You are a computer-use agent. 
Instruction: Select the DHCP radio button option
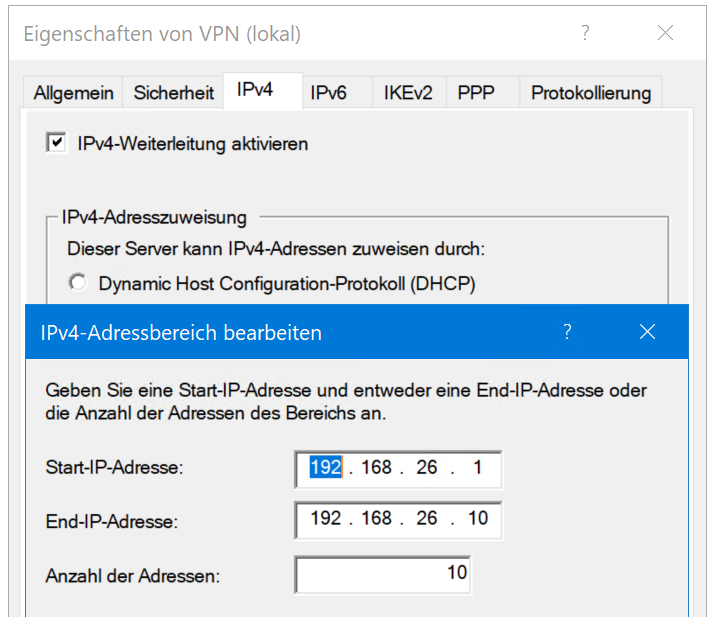click(x=77, y=282)
